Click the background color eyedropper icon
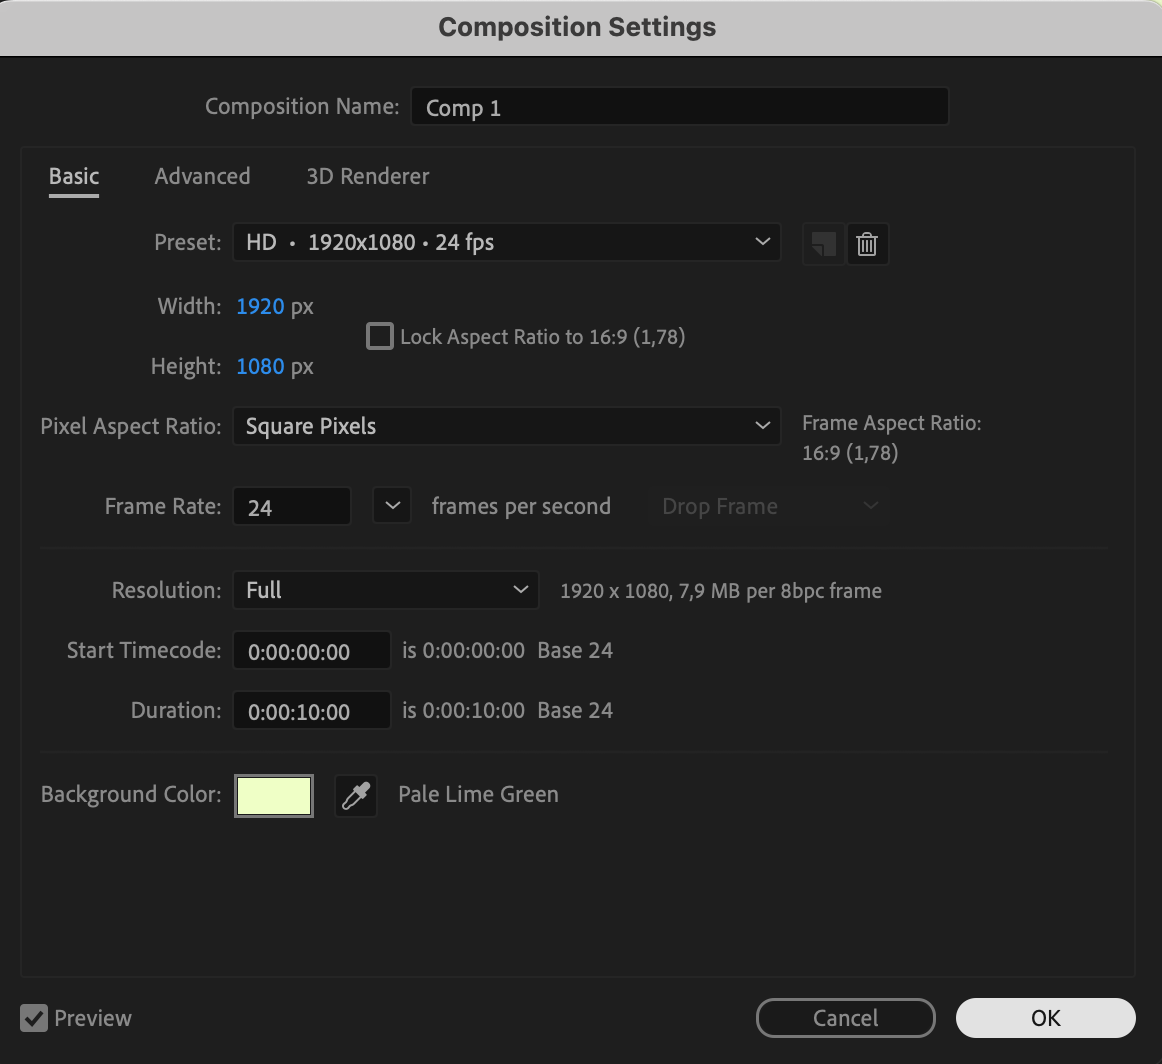The image size is (1162, 1064). click(356, 796)
